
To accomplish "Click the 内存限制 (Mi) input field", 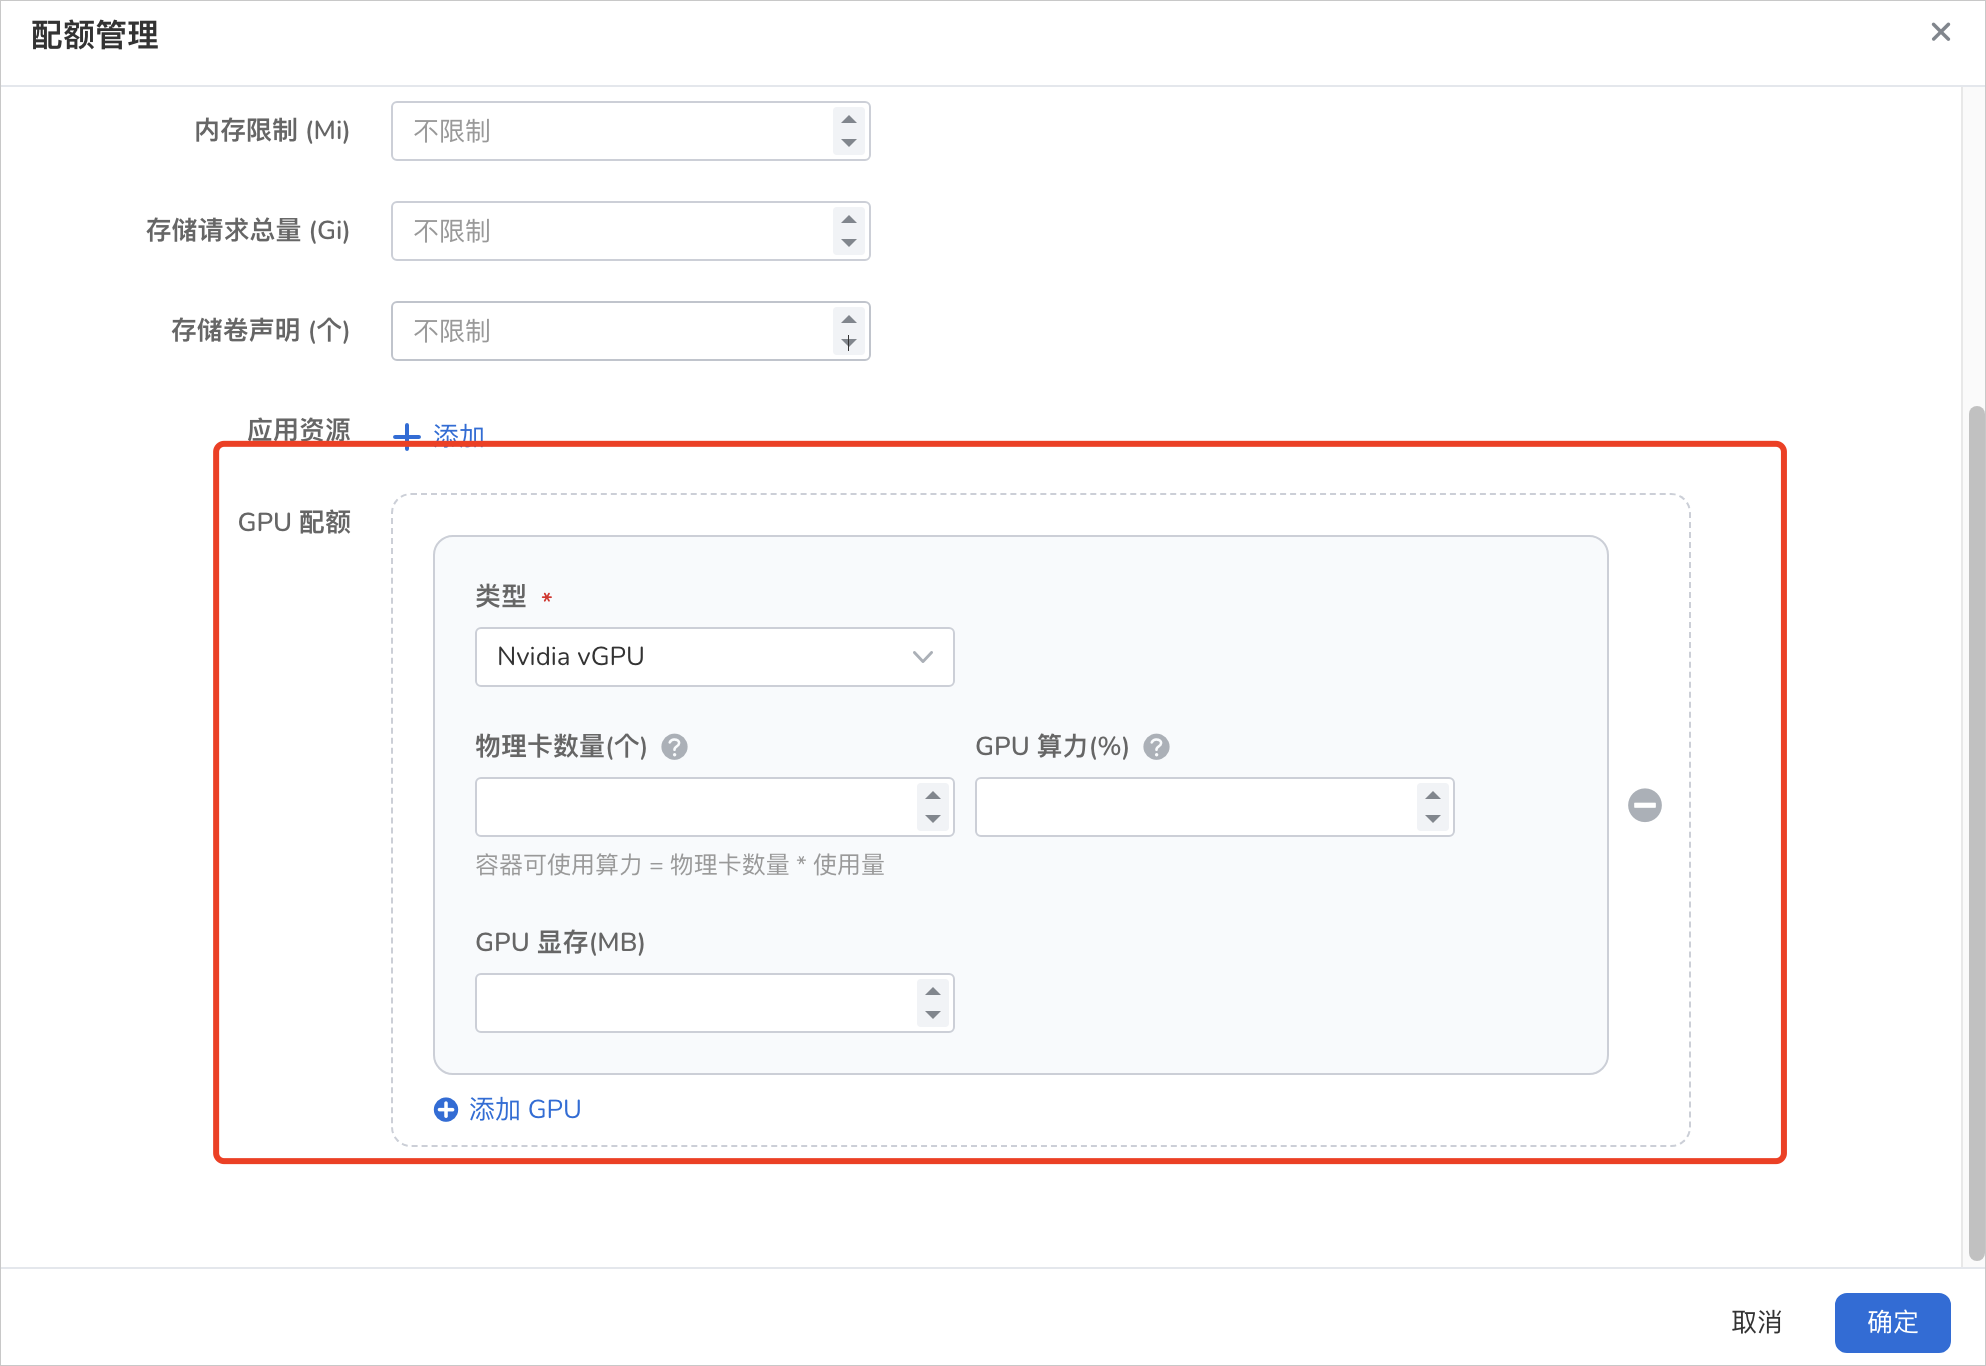I will (630, 131).
